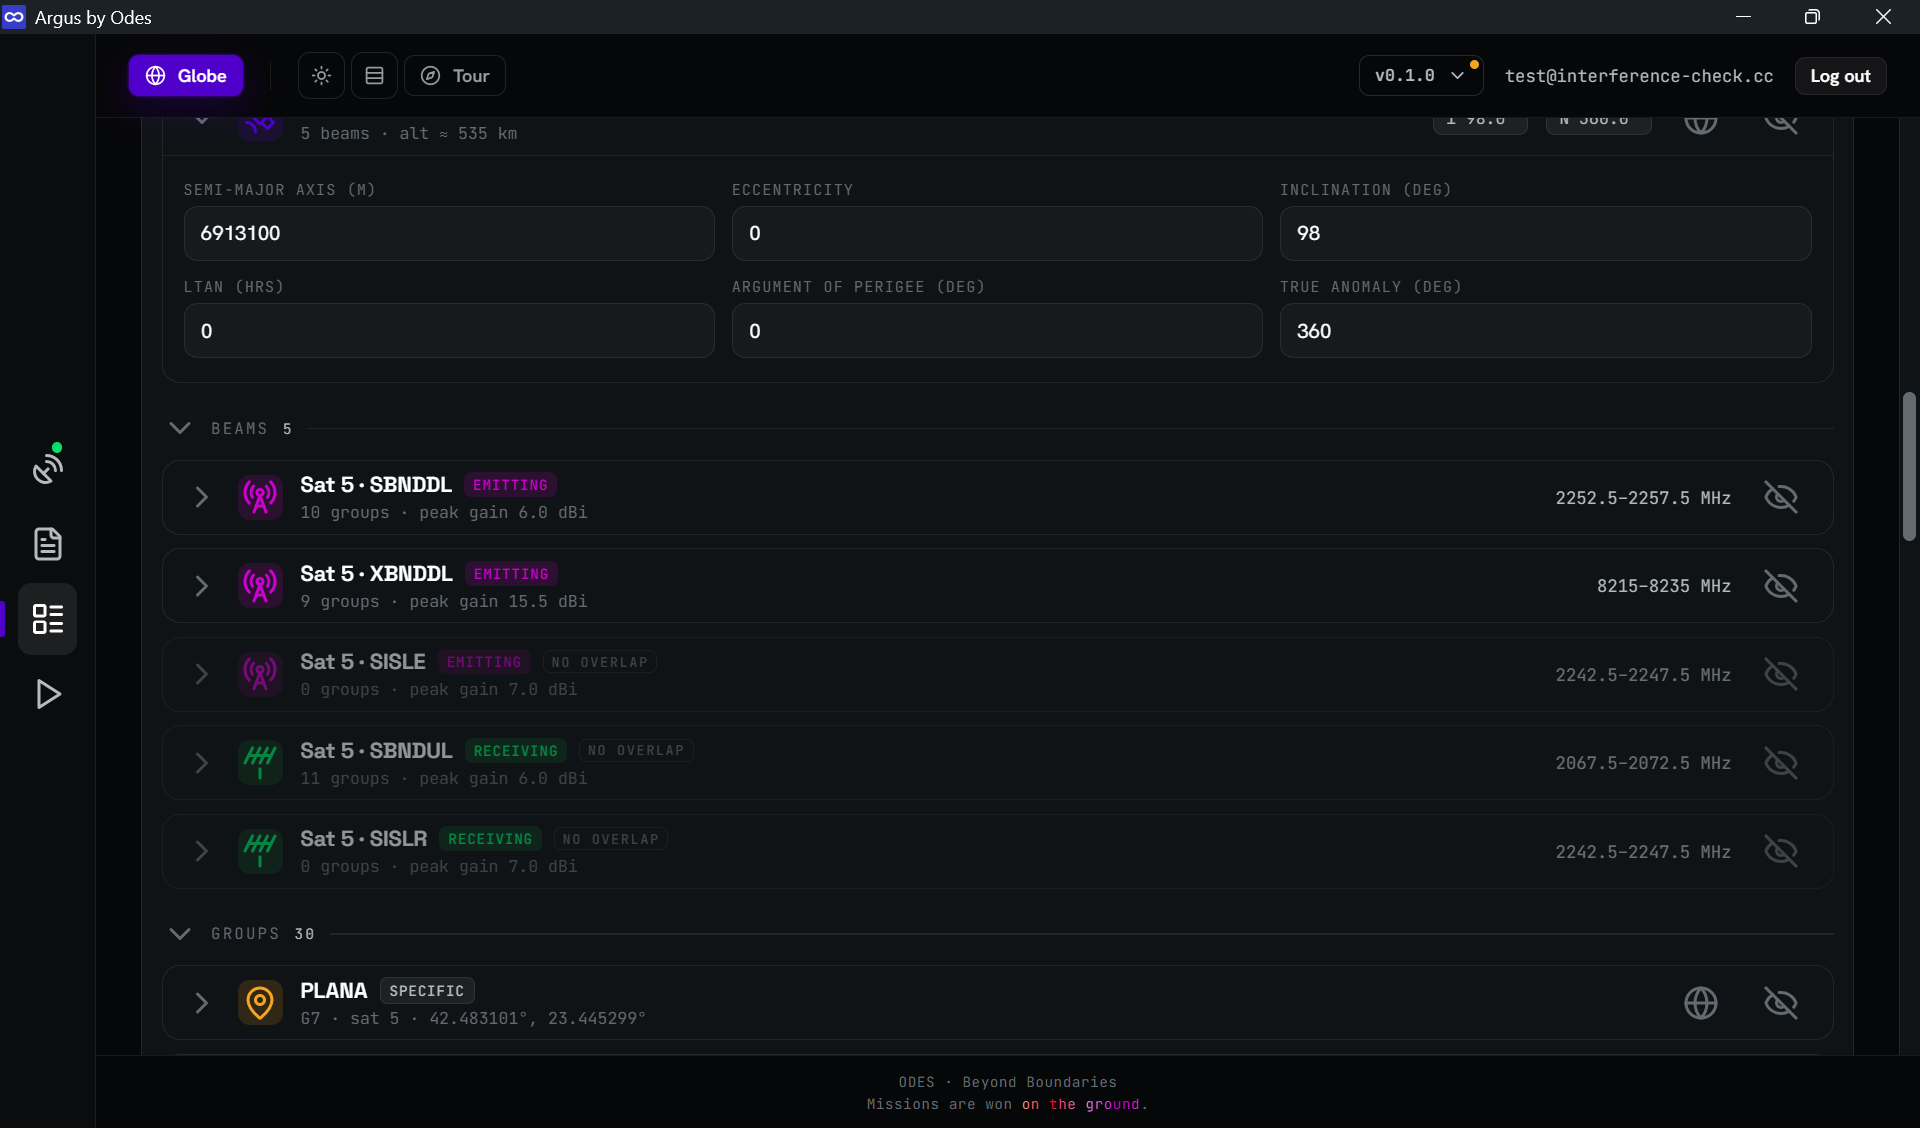Open the v0.1.0 version dropdown
Screen dimensions: 1920x1128
1420,76
